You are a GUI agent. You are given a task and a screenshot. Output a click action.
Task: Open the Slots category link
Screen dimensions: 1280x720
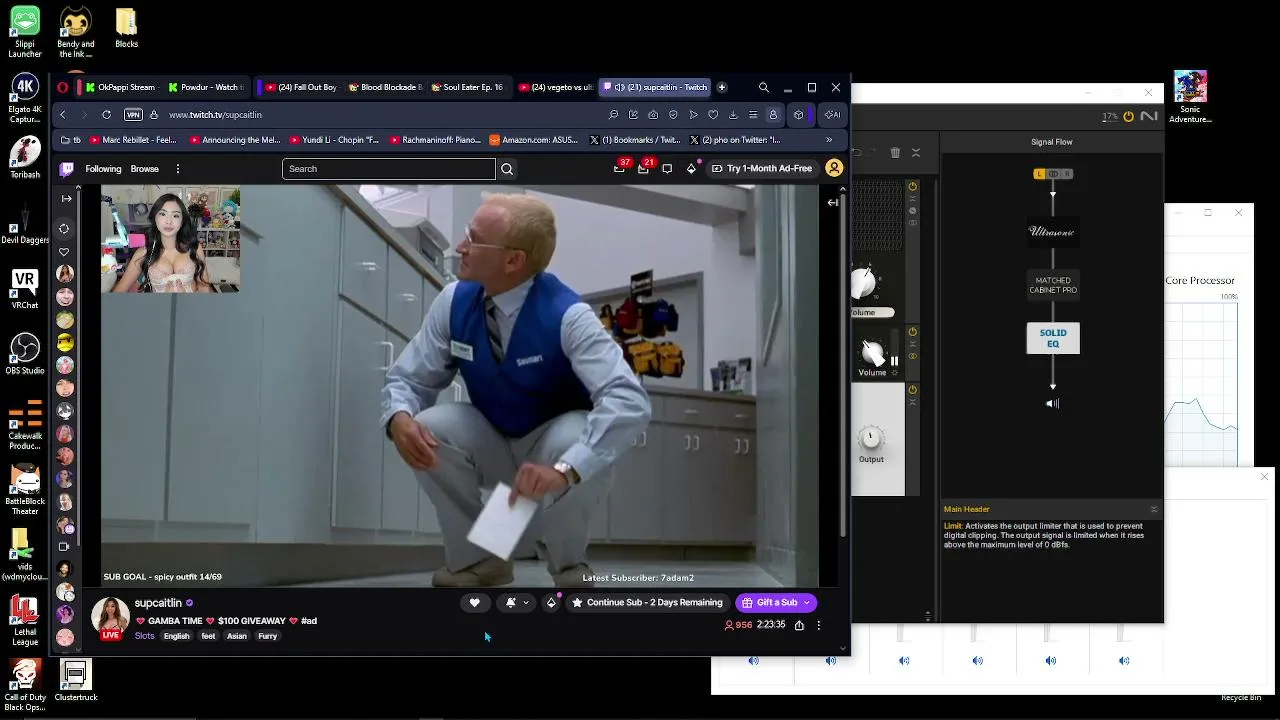tap(145, 636)
